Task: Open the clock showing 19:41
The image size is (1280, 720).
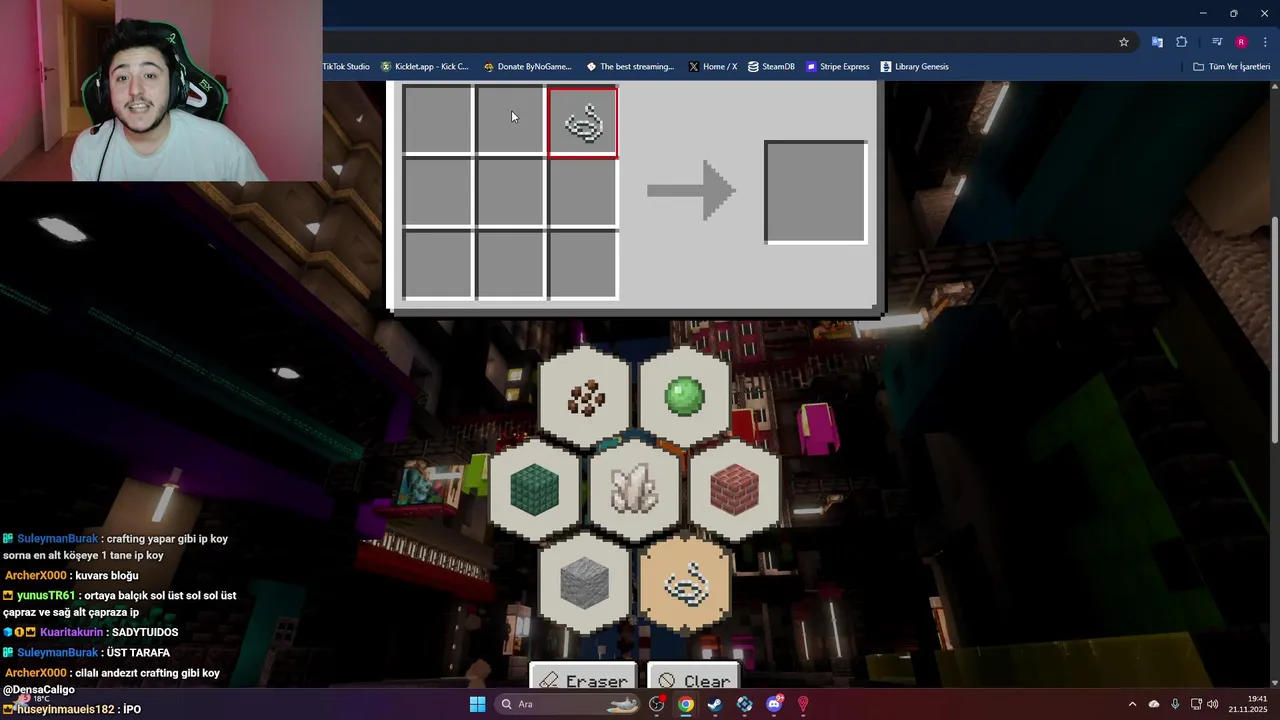Action: (x=1247, y=704)
